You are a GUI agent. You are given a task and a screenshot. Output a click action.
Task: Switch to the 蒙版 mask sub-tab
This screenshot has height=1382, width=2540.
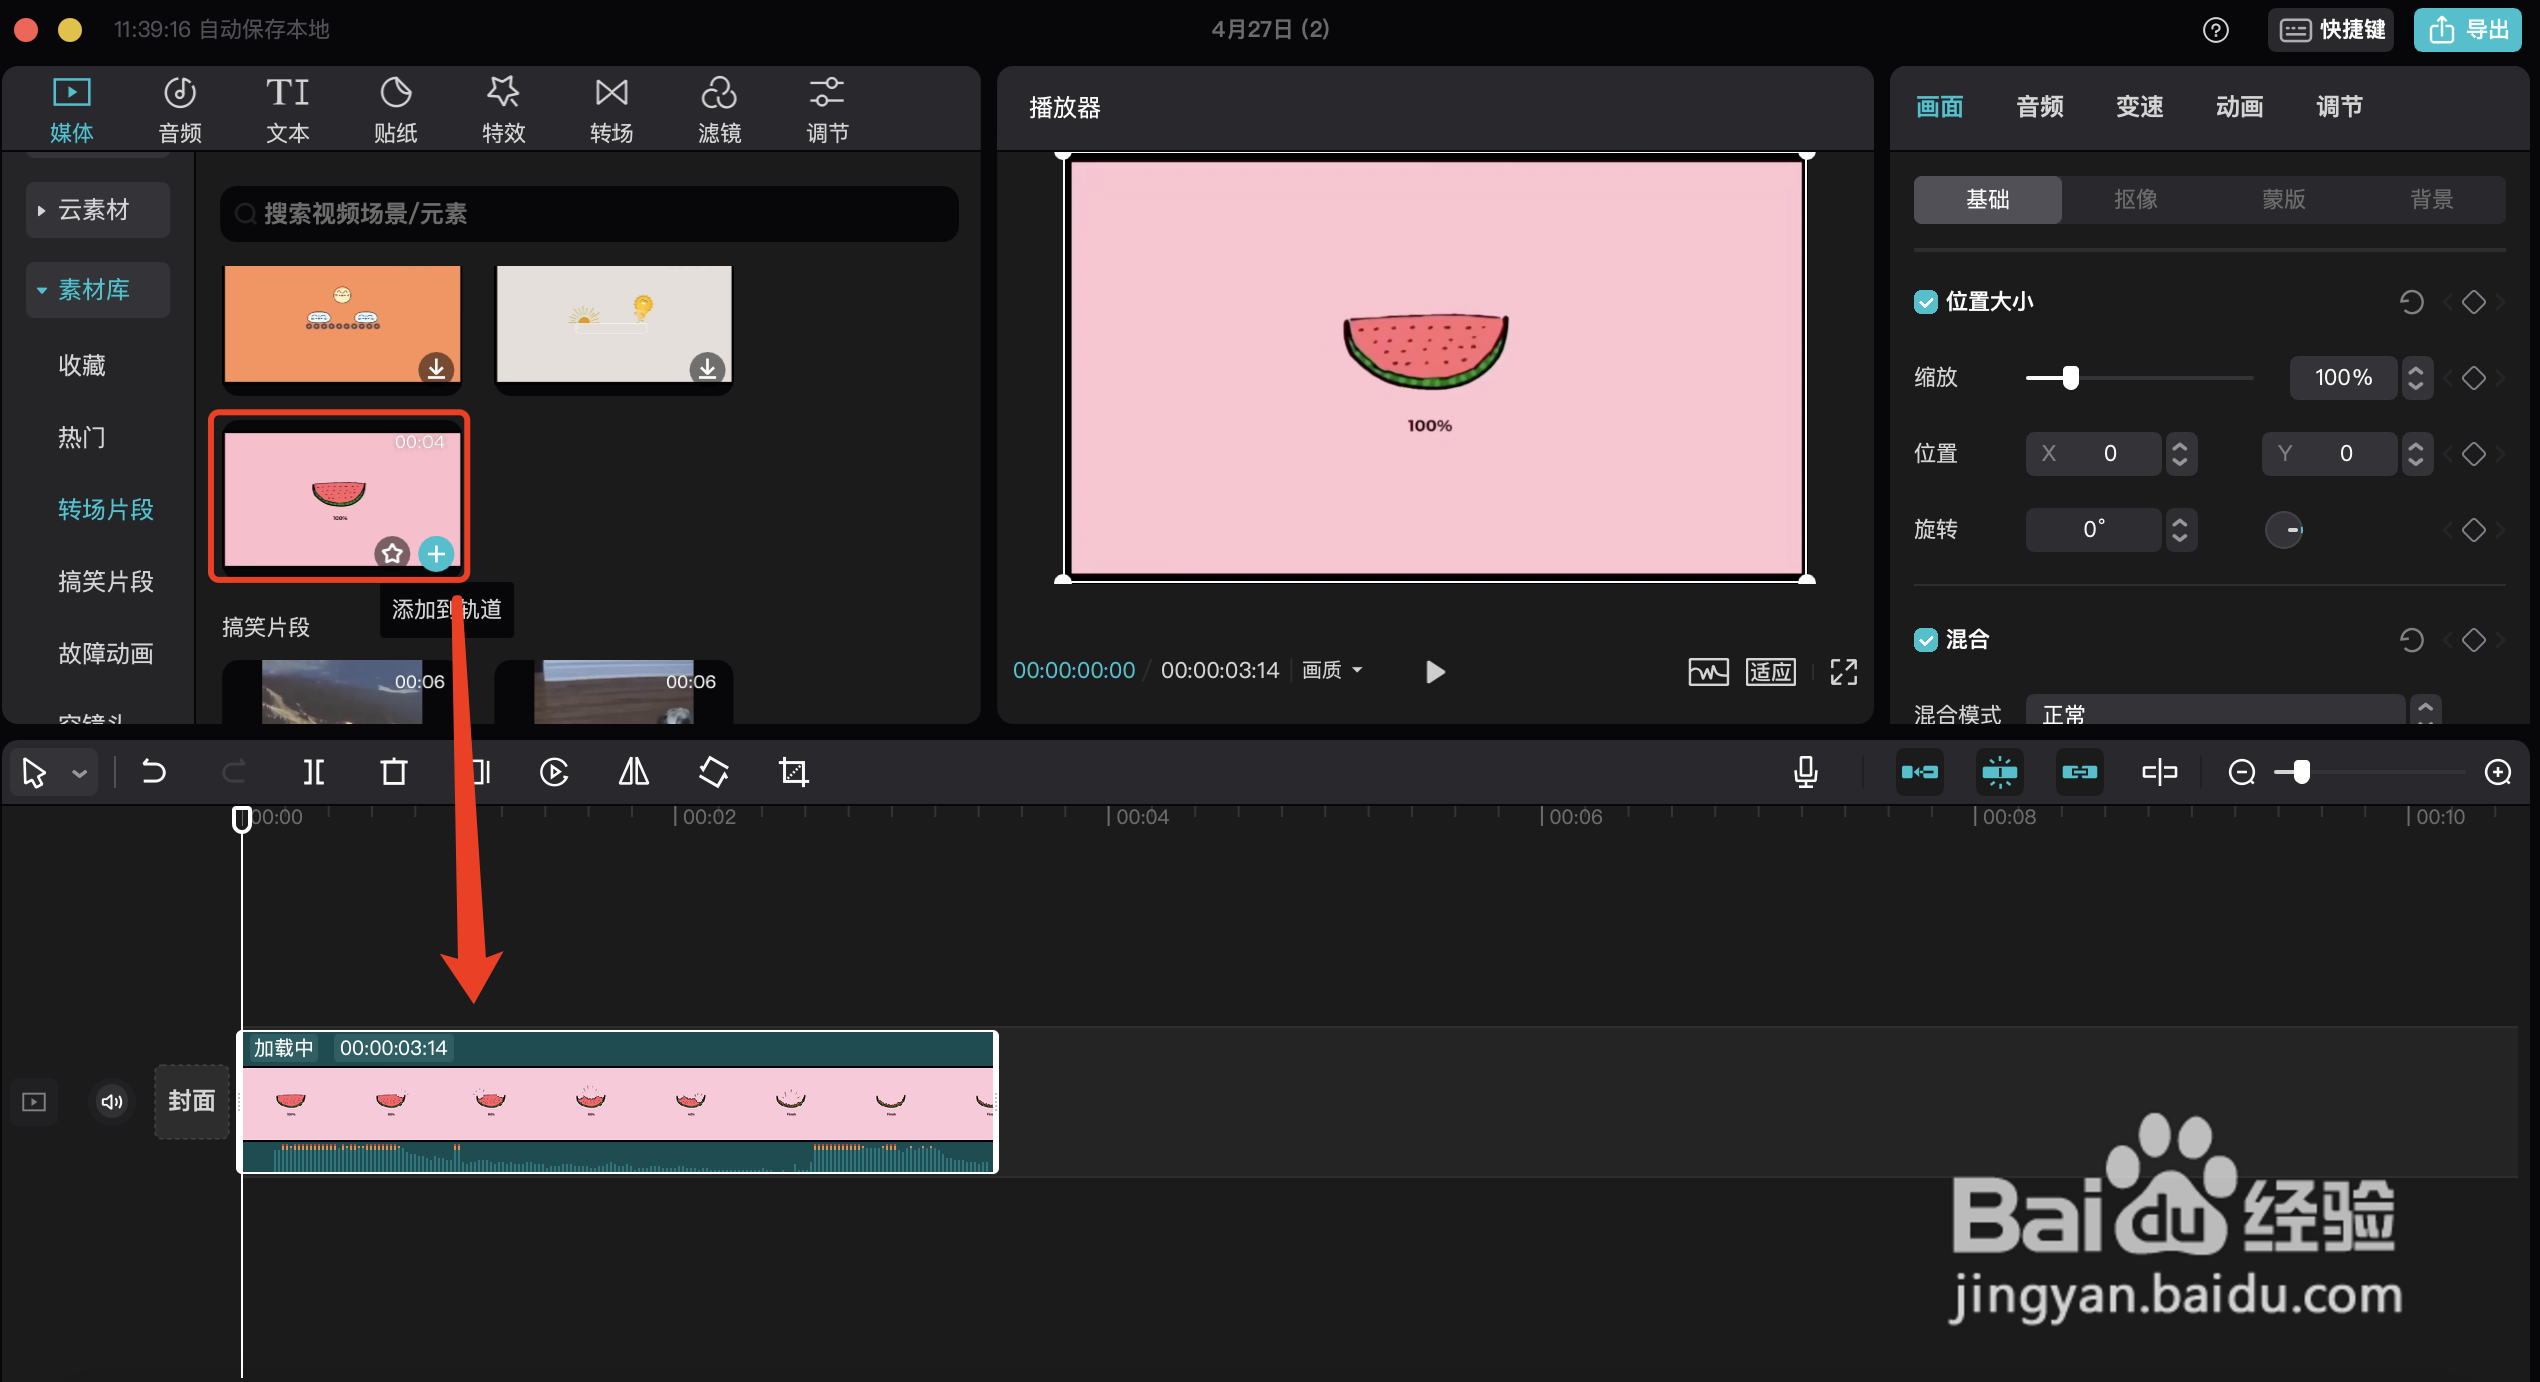tap(2283, 199)
